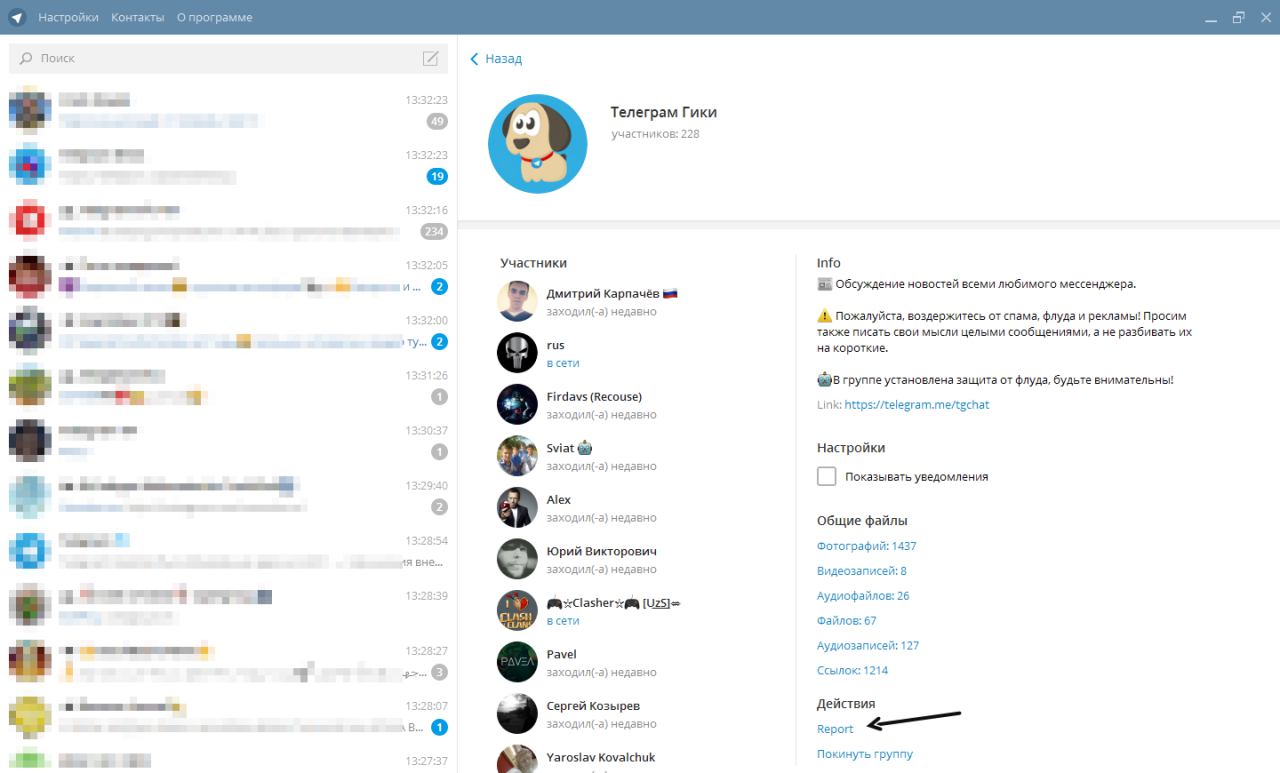Go back using the Назад link
Screen dimensions: 1280x773
tap(496, 59)
